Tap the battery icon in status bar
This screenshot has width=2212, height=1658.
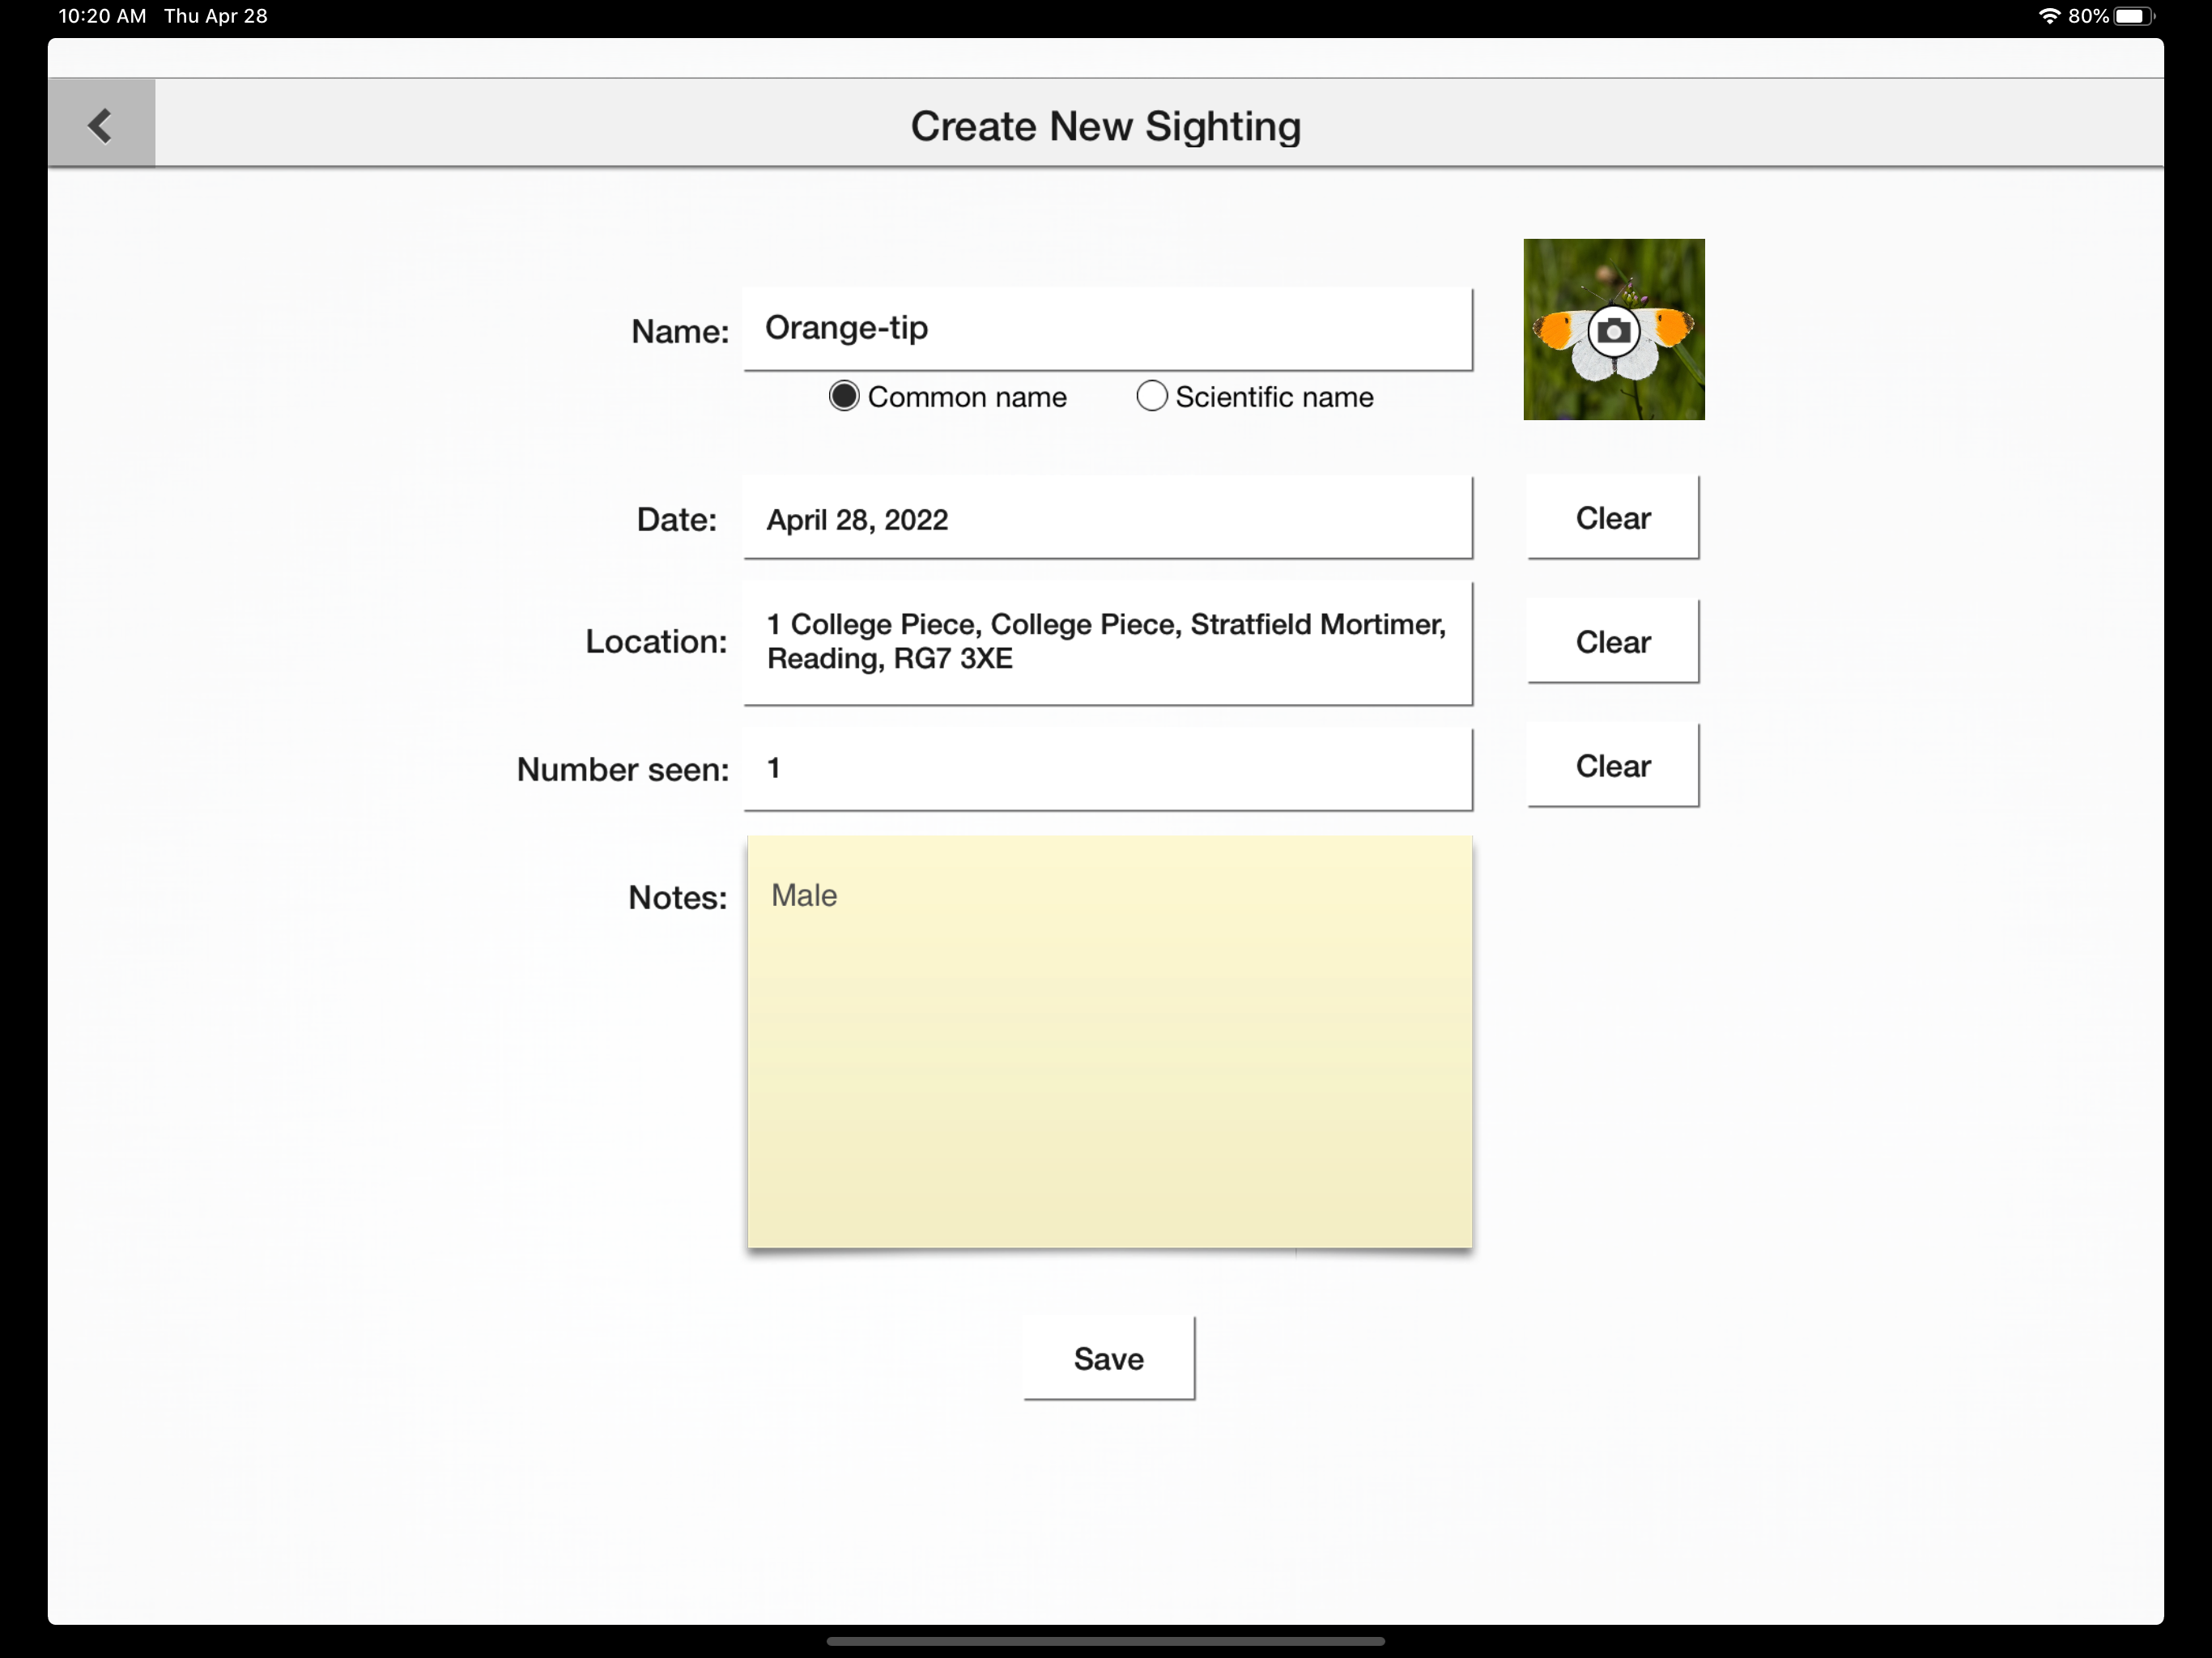pyautogui.click(x=2132, y=16)
